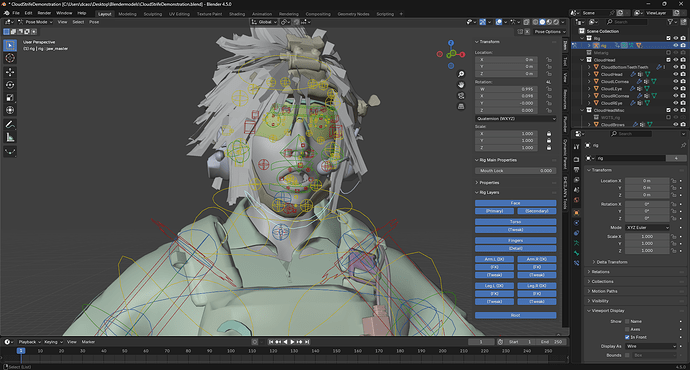Toggle the camera view icon

click(x=461, y=95)
